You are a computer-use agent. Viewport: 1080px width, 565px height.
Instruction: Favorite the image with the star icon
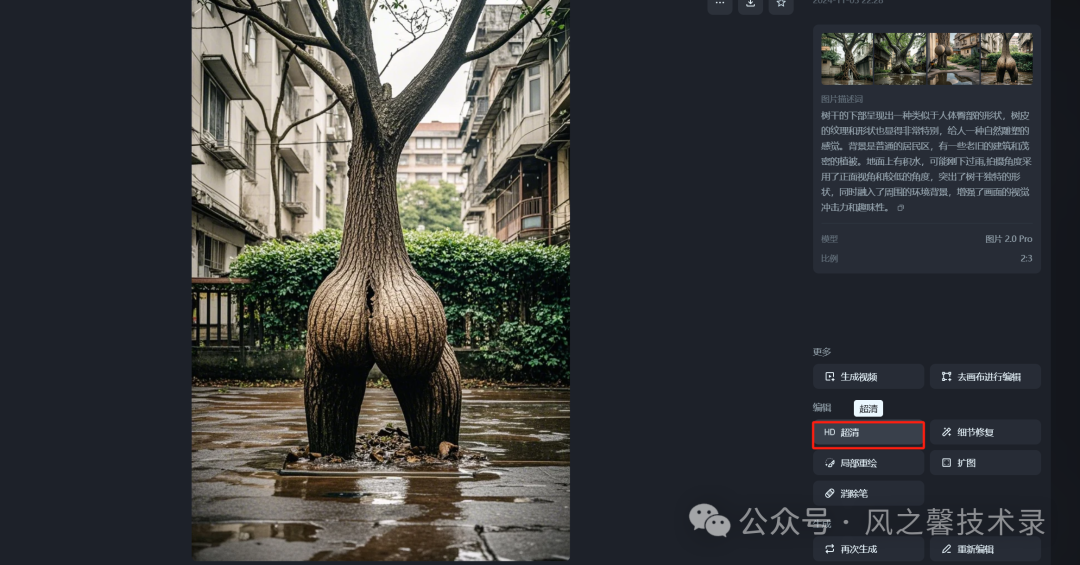(x=781, y=6)
